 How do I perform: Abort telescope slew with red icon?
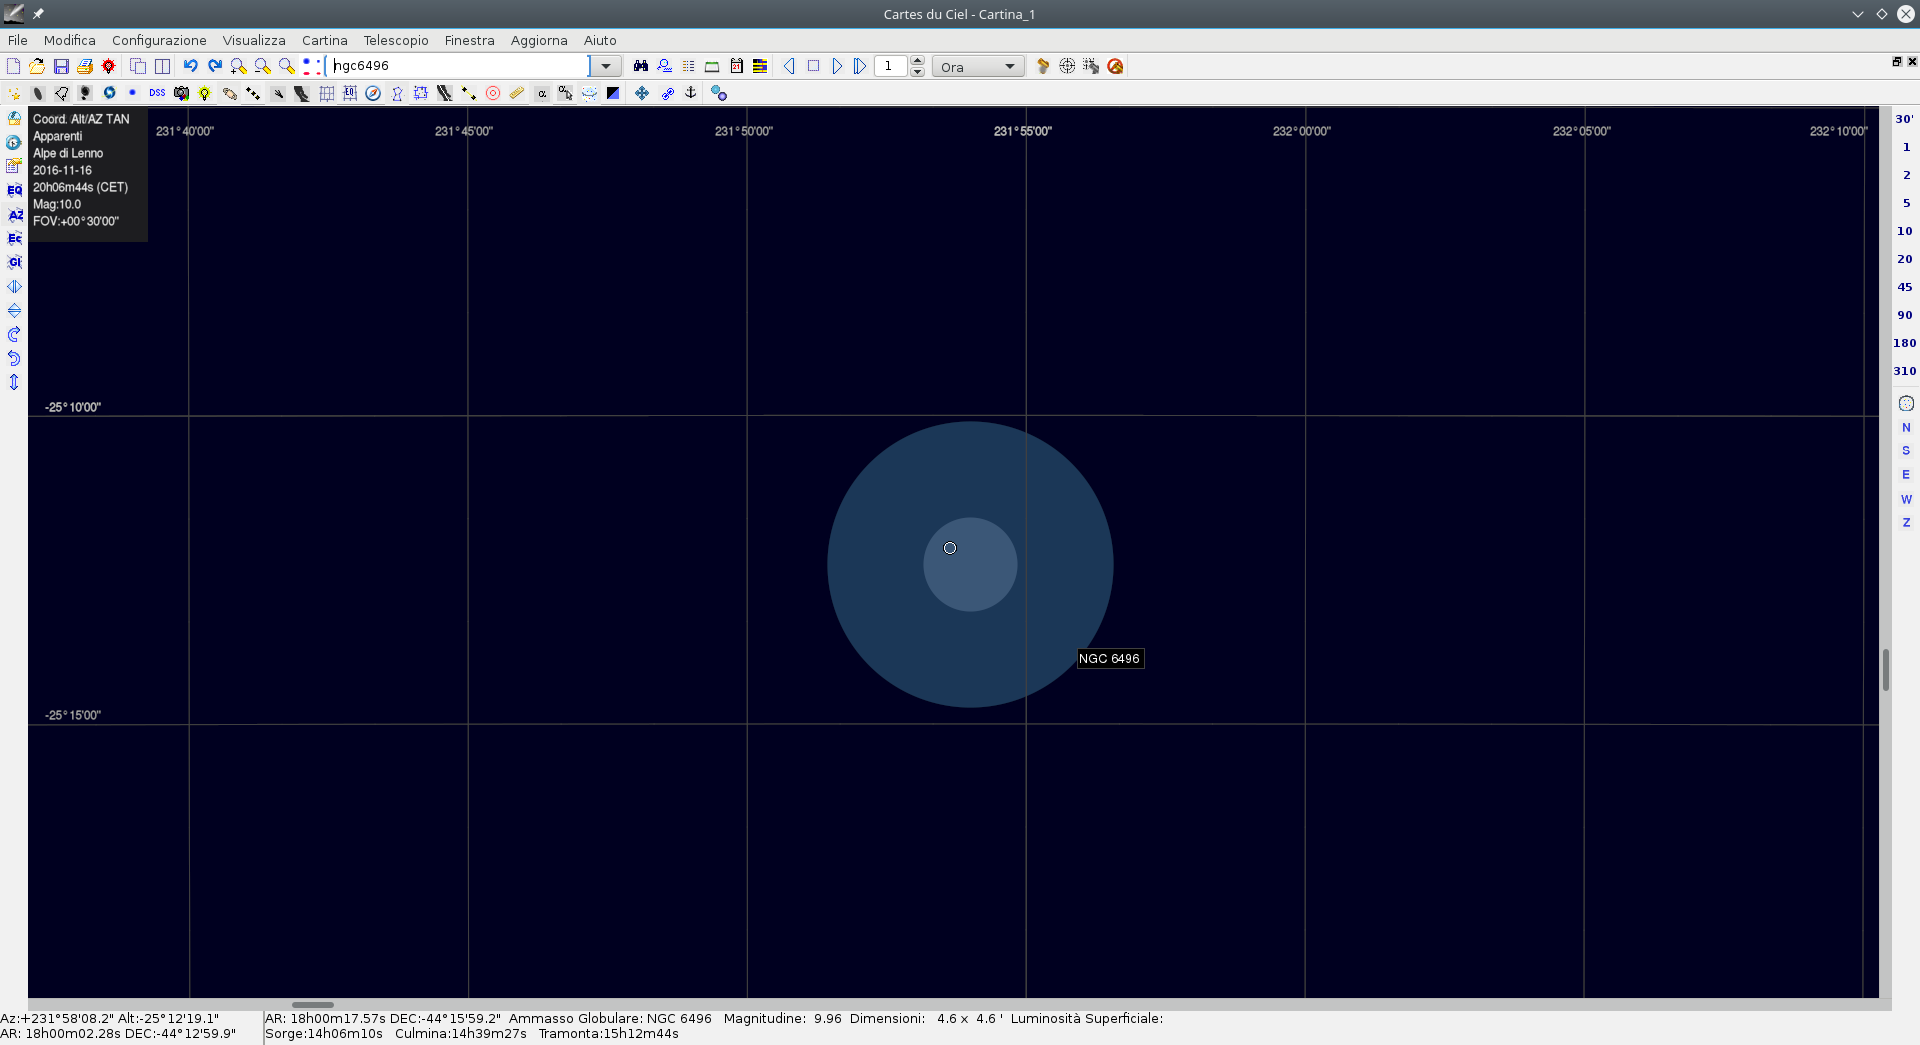tap(1115, 66)
